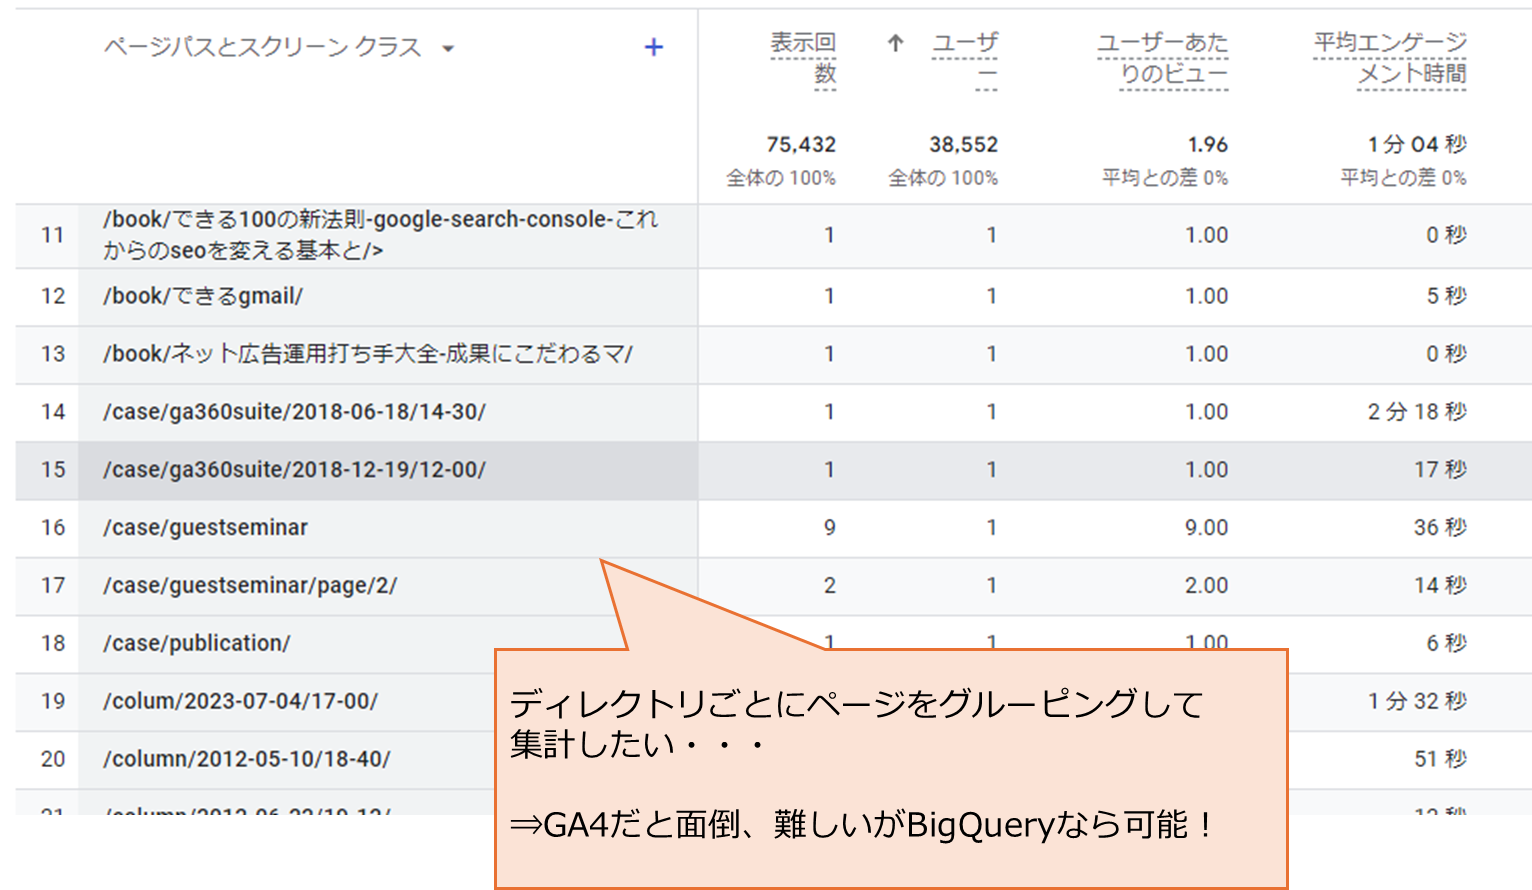Add a secondary dimension with the plus icon

[x=654, y=47]
